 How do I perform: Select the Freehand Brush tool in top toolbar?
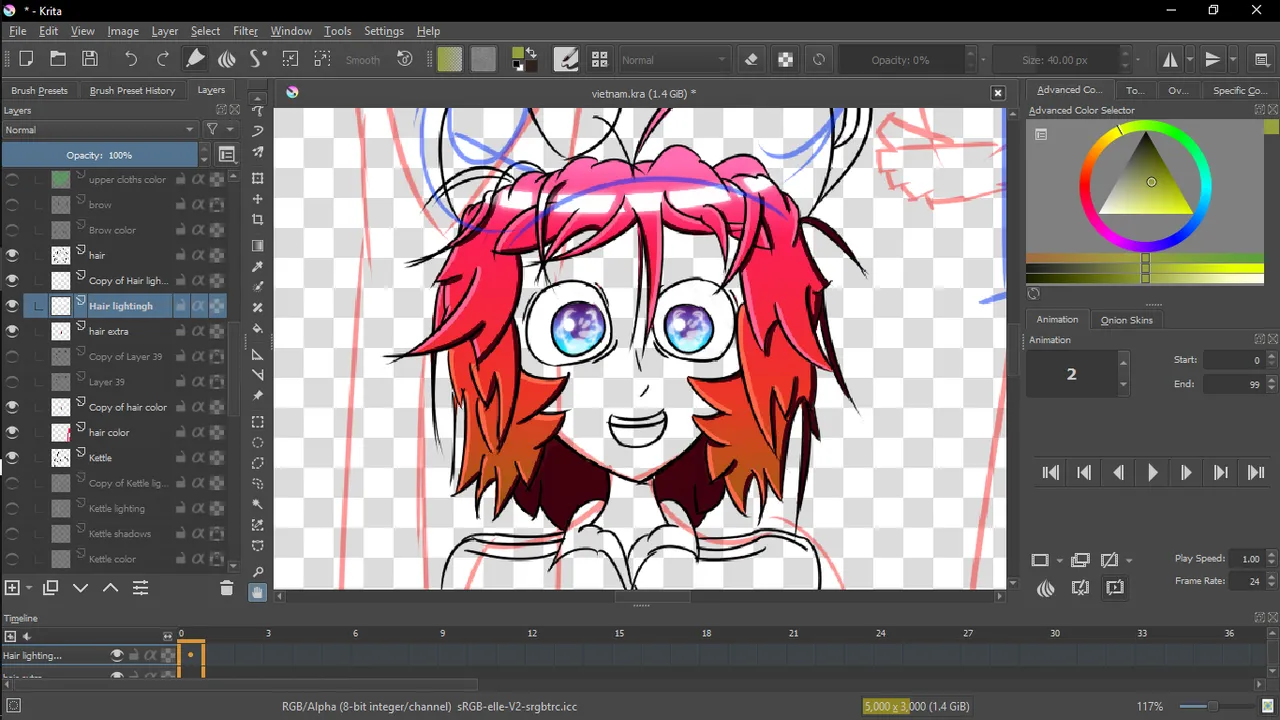195,59
